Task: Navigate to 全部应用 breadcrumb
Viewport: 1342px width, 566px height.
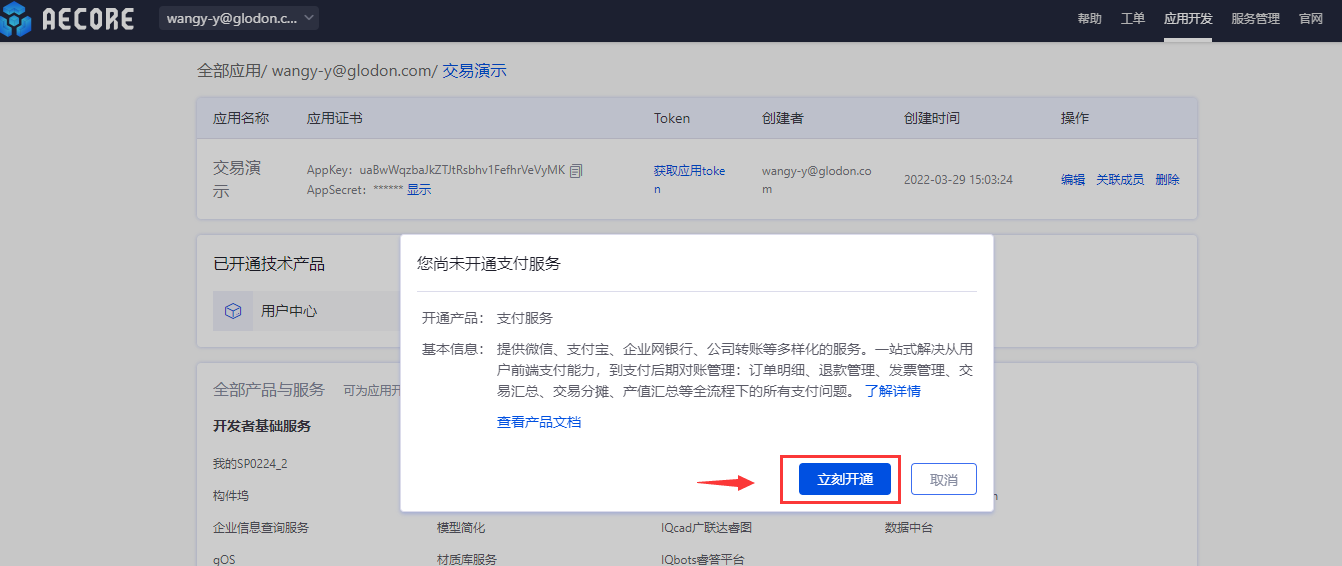Action: click(x=228, y=71)
